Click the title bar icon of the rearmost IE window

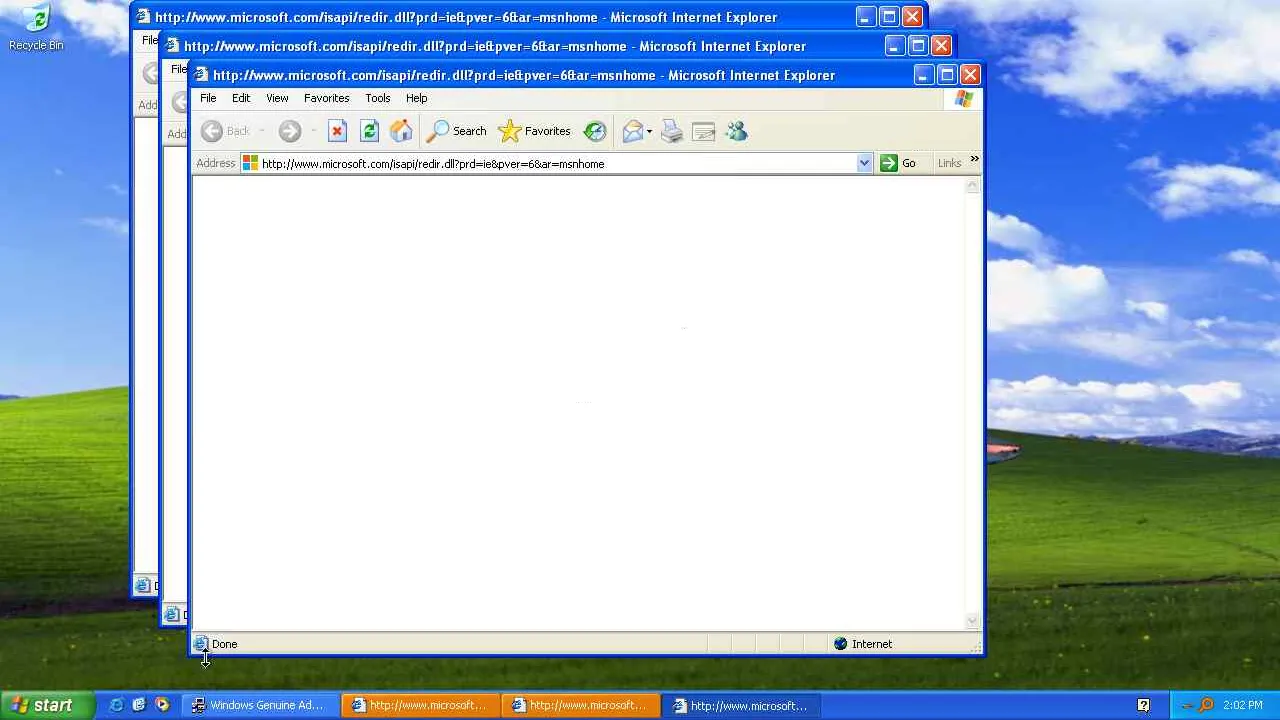click(144, 17)
